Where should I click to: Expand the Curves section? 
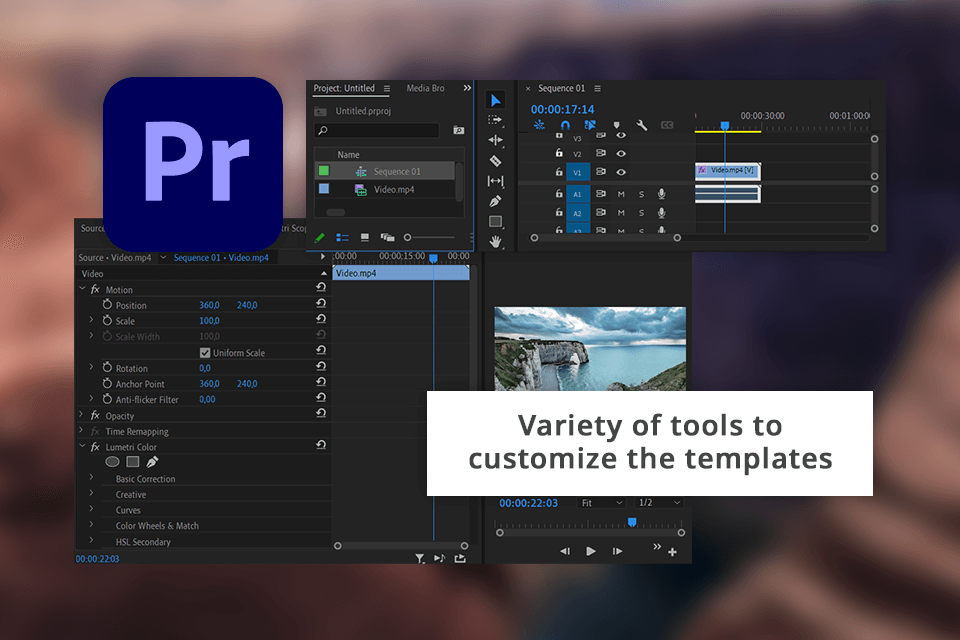point(91,508)
